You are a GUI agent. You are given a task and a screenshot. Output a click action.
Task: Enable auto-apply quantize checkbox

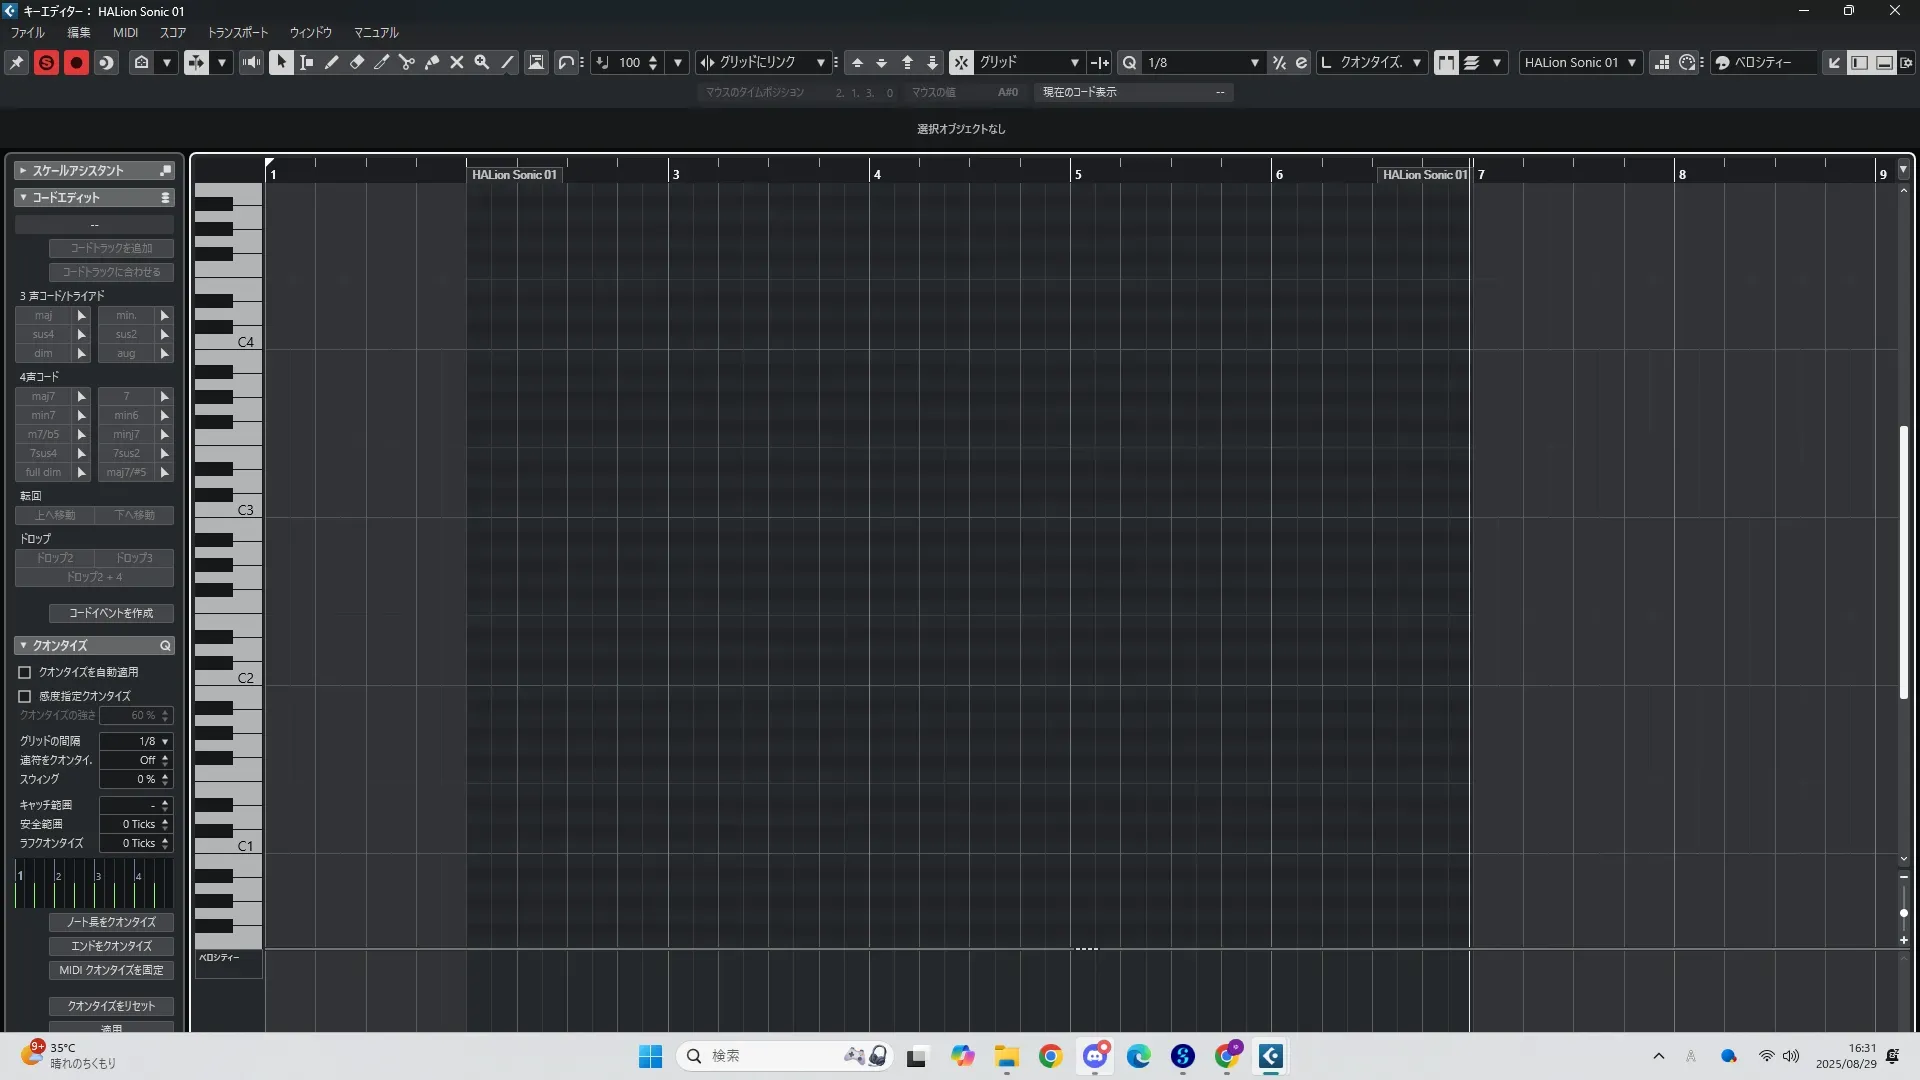tap(25, 672)
